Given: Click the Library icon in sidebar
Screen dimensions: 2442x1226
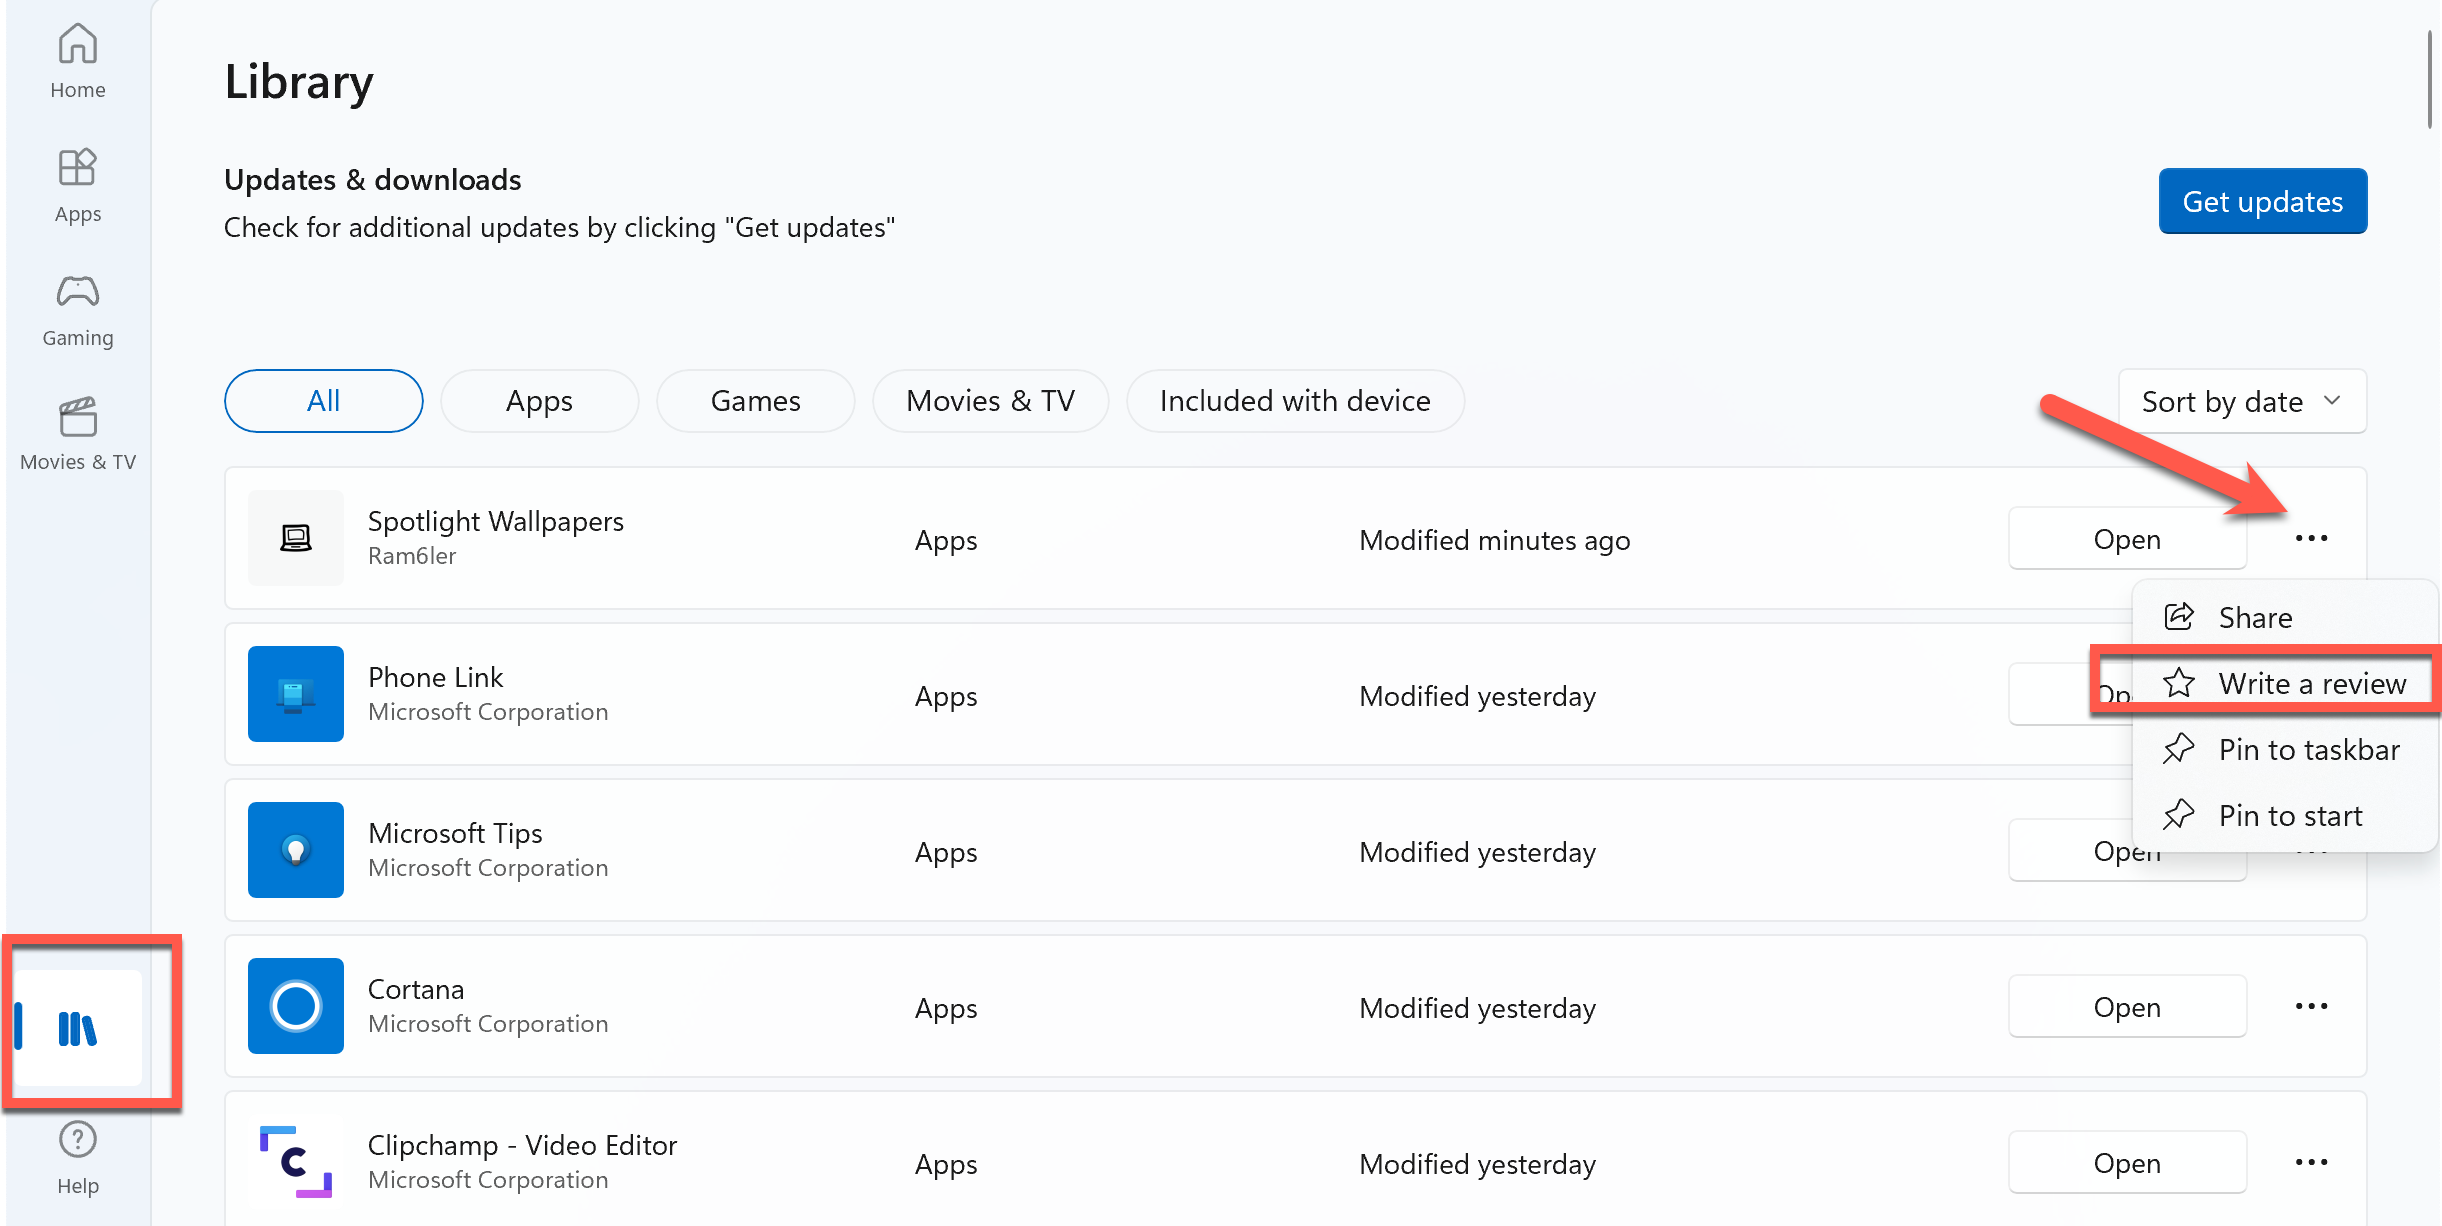Looking at the screenshot, I should pos(77,1027).
